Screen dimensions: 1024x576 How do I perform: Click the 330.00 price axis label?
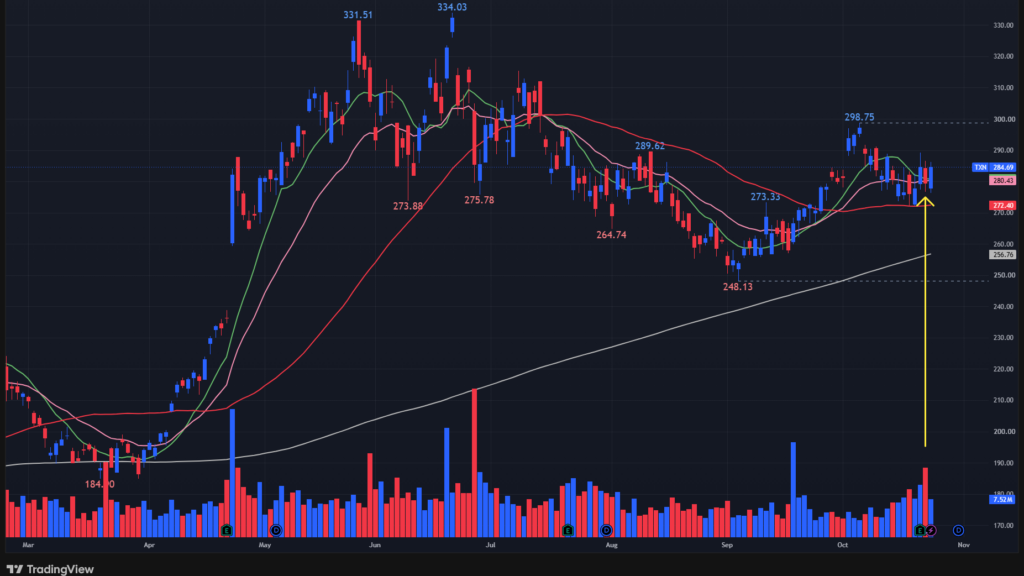[1003, 25]
